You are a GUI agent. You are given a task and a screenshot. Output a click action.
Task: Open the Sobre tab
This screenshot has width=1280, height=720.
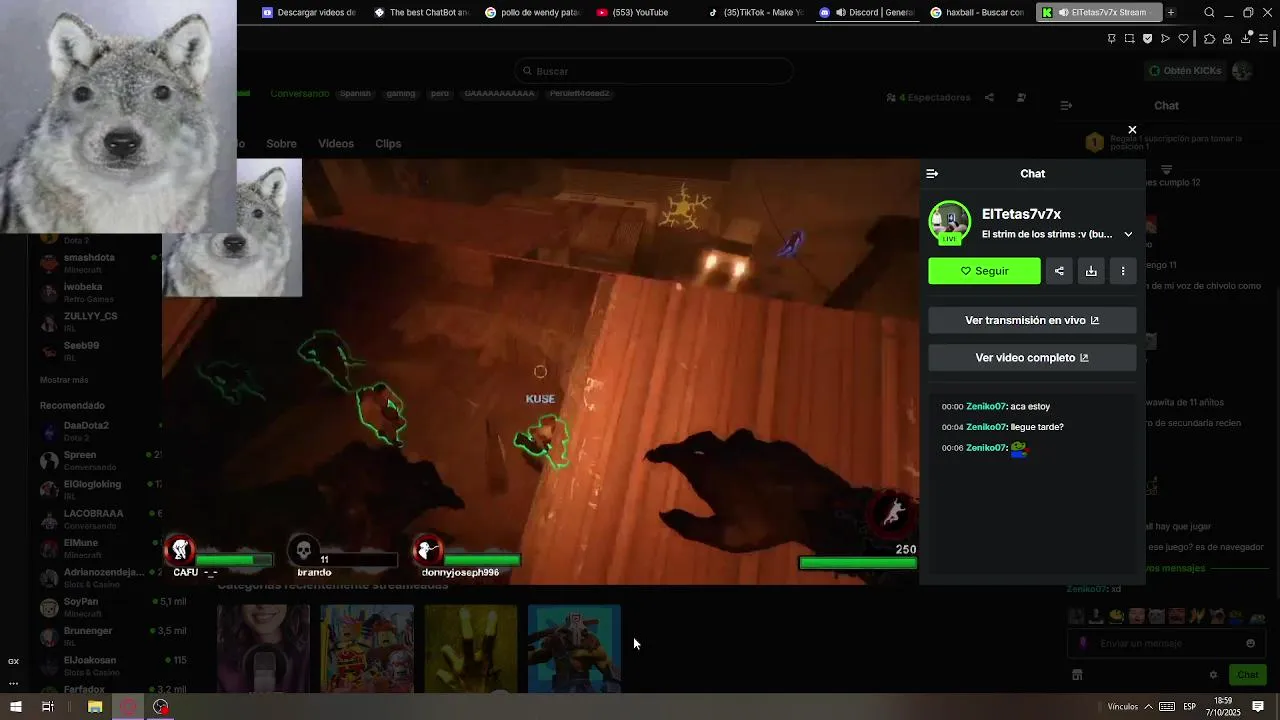[281, 144]
